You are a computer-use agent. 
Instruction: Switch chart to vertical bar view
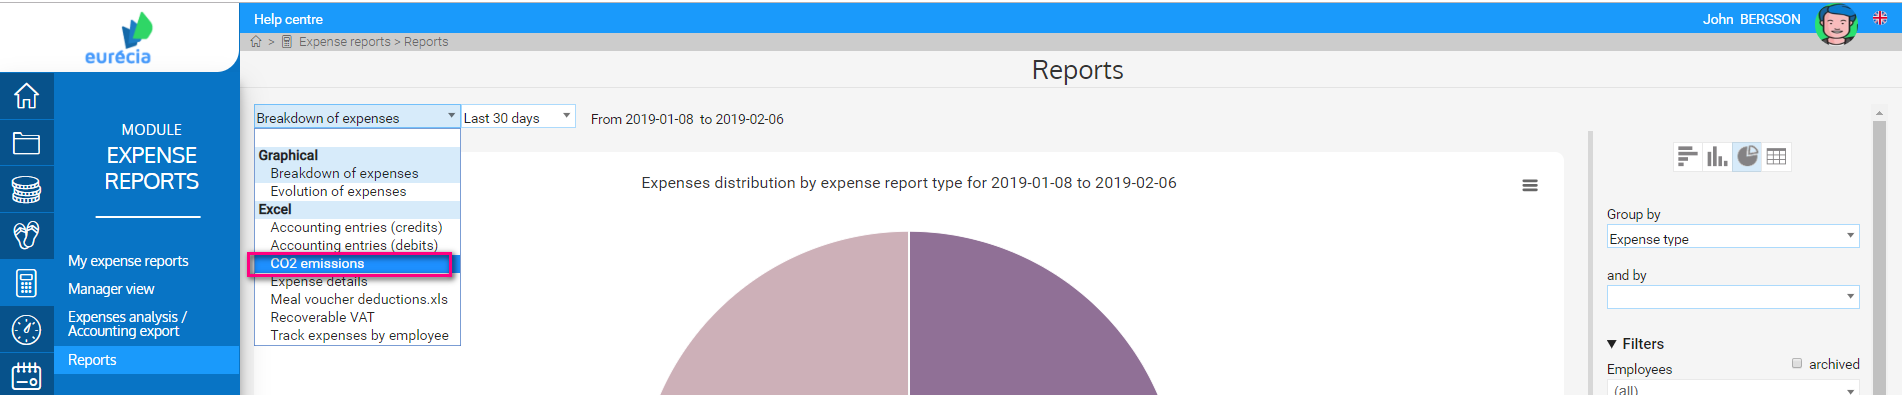(1717, 156)
